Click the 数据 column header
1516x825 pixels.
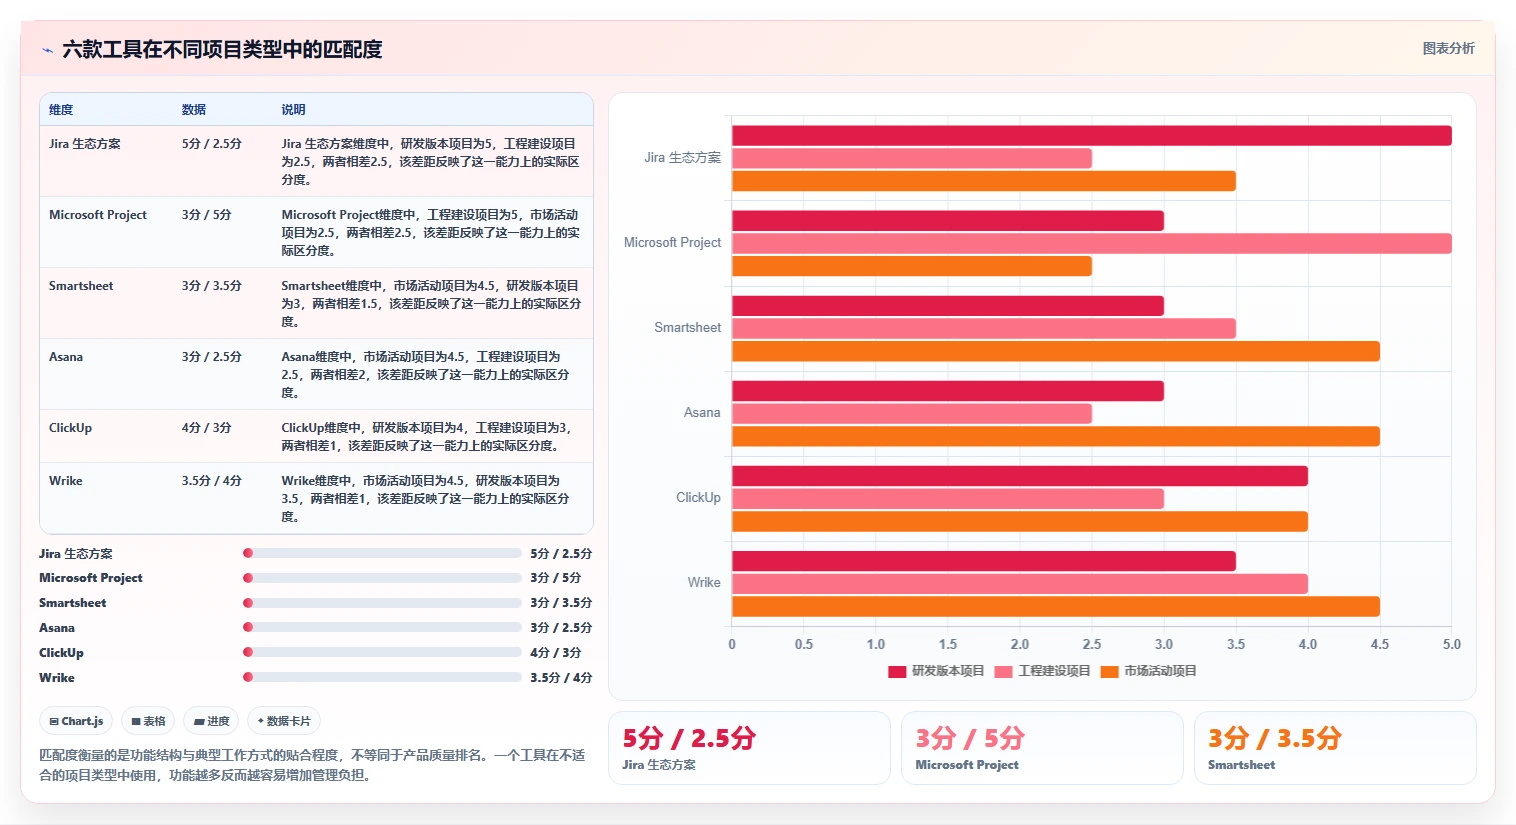[193, 110]
